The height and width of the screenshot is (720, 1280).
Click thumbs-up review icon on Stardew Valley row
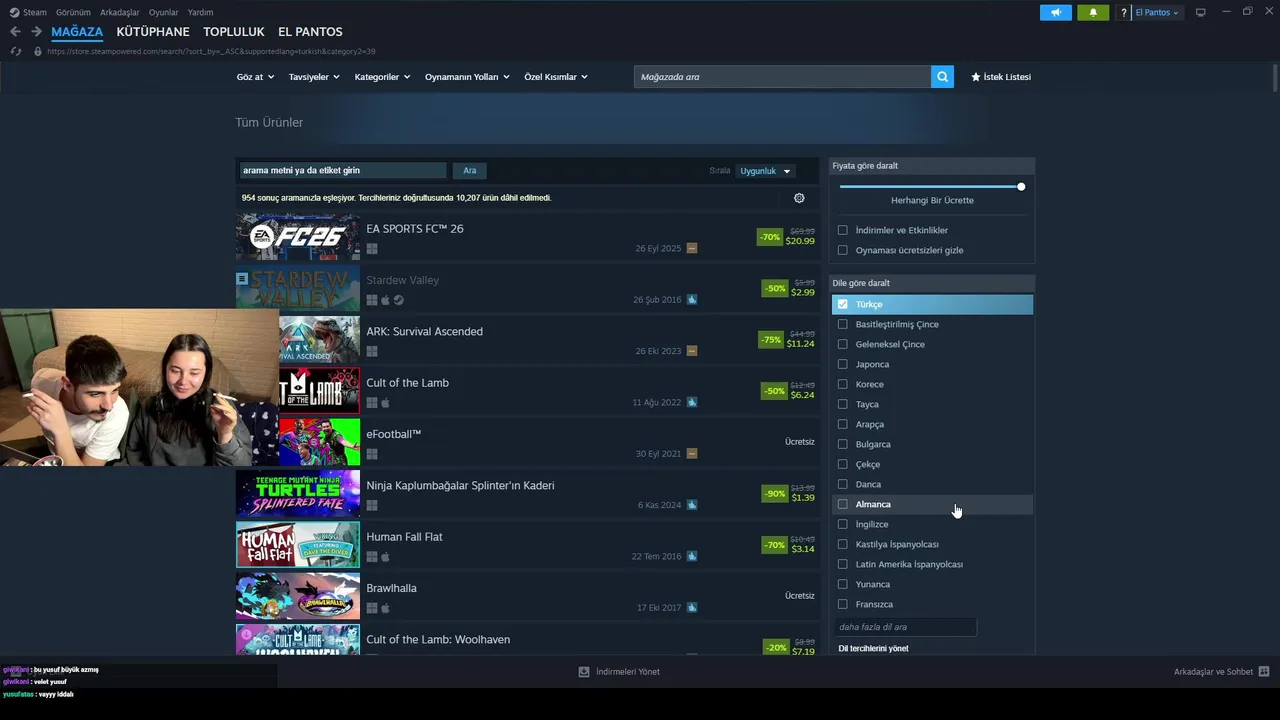(692, 299)
